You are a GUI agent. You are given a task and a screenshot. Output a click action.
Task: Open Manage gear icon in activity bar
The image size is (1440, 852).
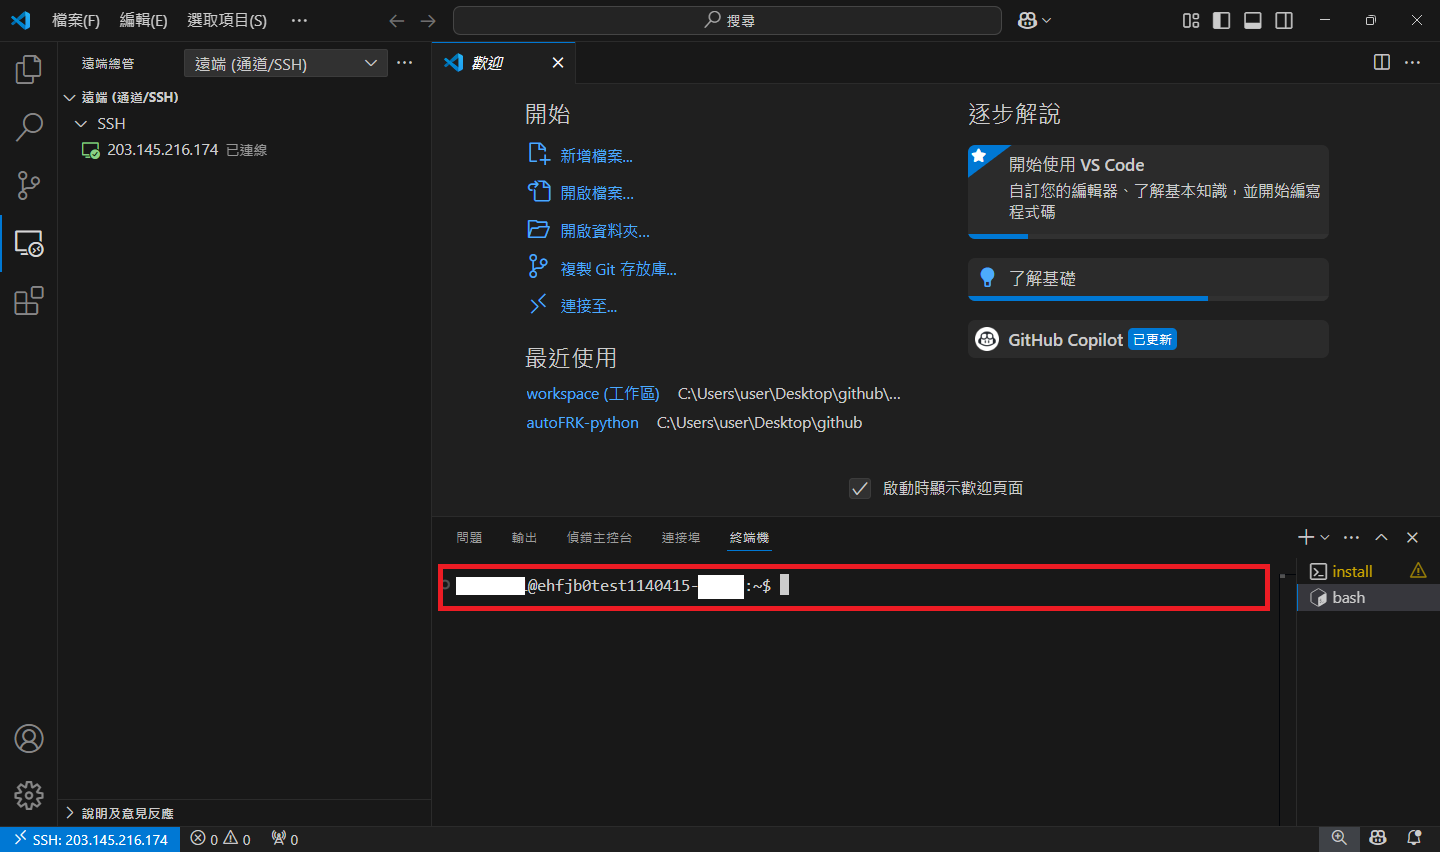tap(29, 795)
